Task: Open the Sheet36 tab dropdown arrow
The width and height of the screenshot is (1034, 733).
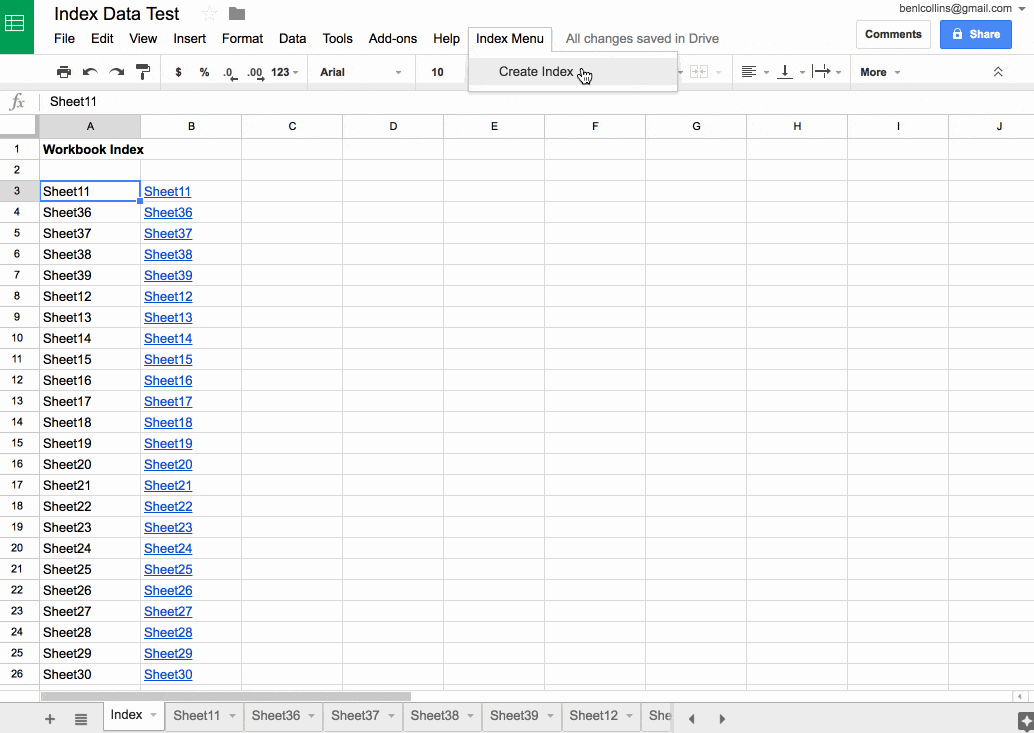Action: (x=311, y=716)
